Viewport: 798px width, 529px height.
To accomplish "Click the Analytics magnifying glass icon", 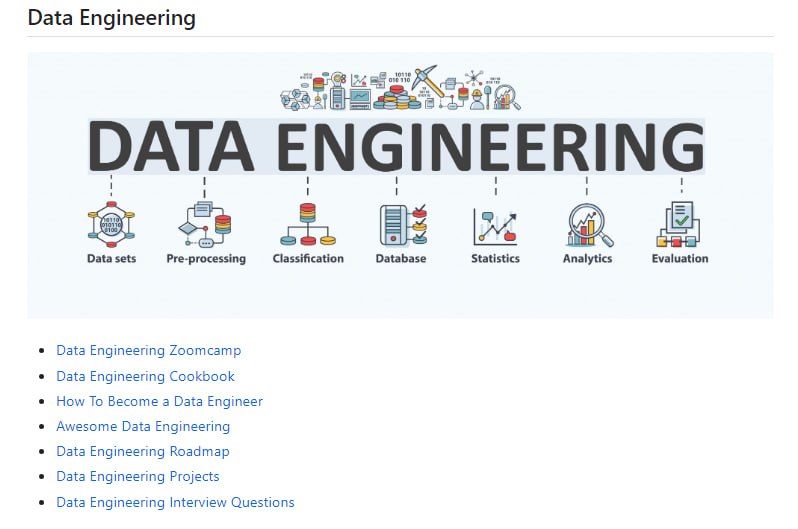I will click(588, 225).
